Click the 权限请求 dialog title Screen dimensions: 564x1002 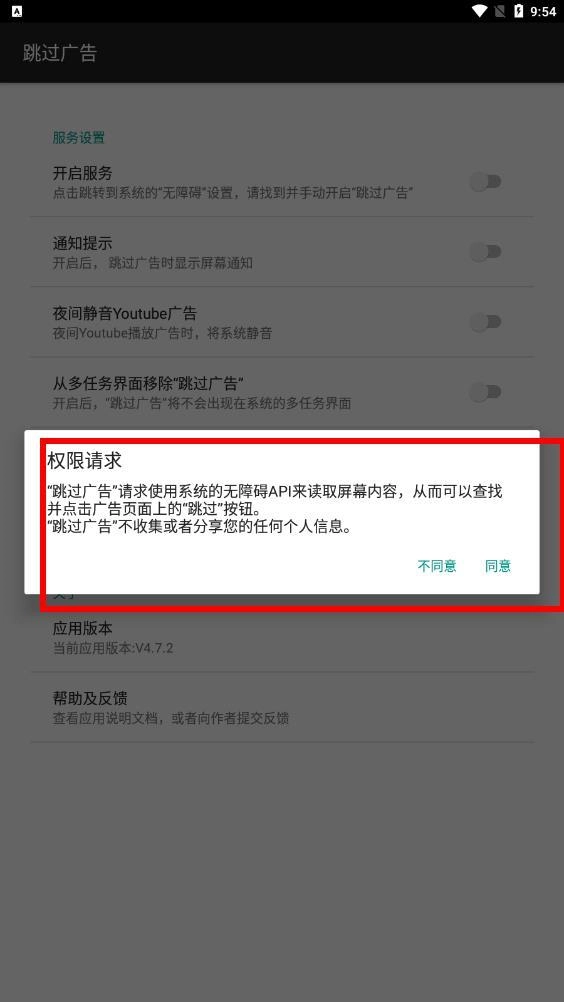tap(84, 460)
